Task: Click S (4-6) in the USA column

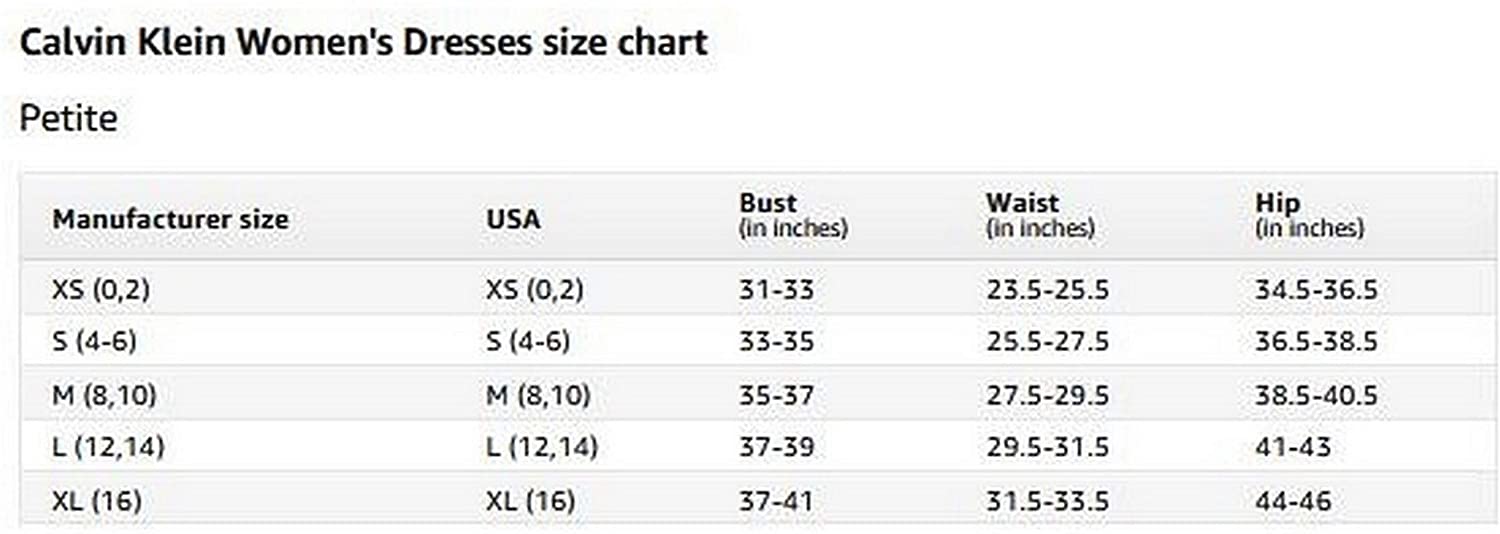Action: click(x=527, y=342)
